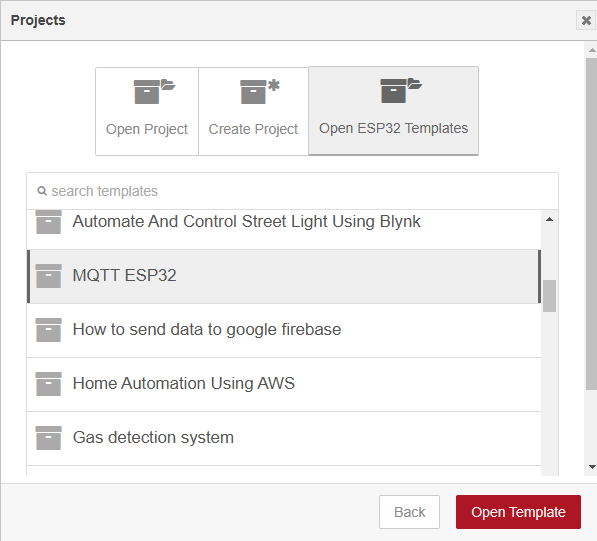Click the archive icon beside MQTT ESP32

[x=48, y=276]
